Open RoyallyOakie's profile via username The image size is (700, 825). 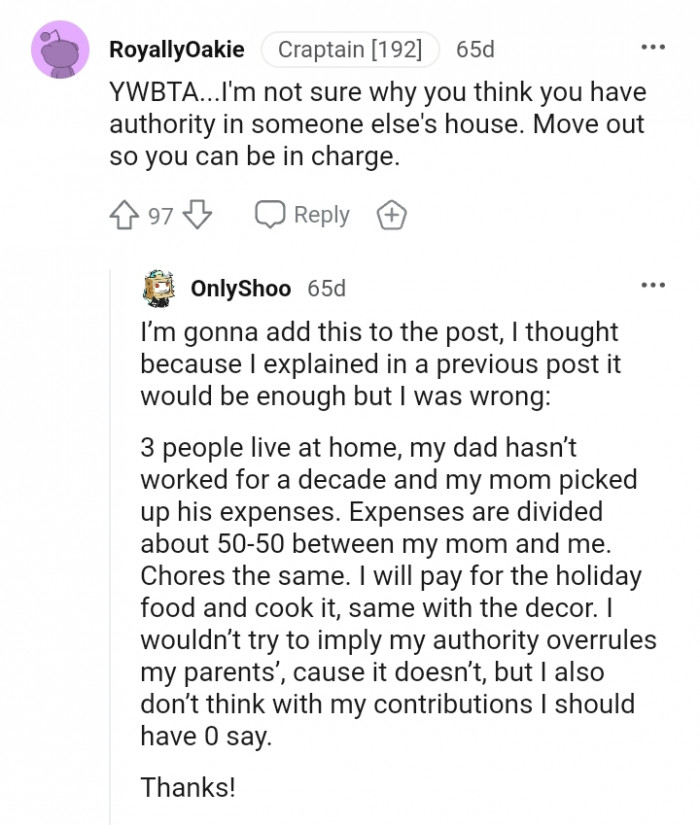[177, 49]
